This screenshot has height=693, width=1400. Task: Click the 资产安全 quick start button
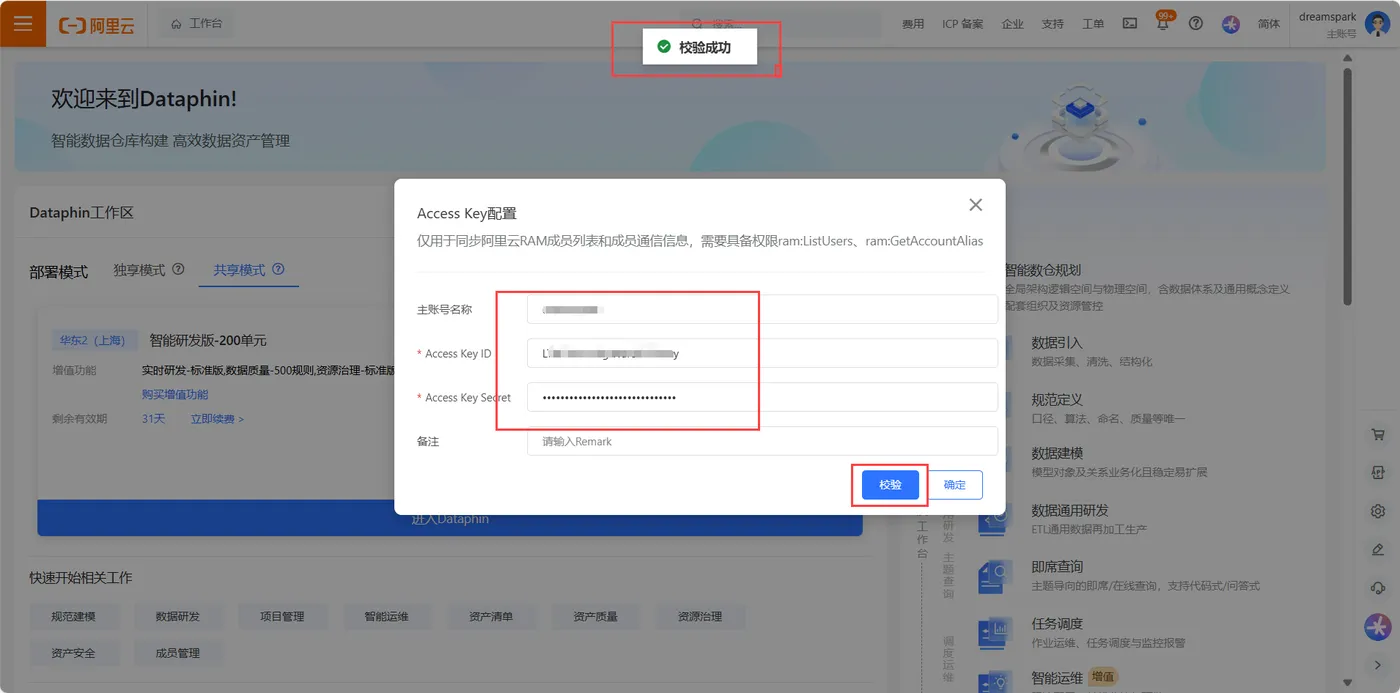pyautogui.click(x=72, y=653)
